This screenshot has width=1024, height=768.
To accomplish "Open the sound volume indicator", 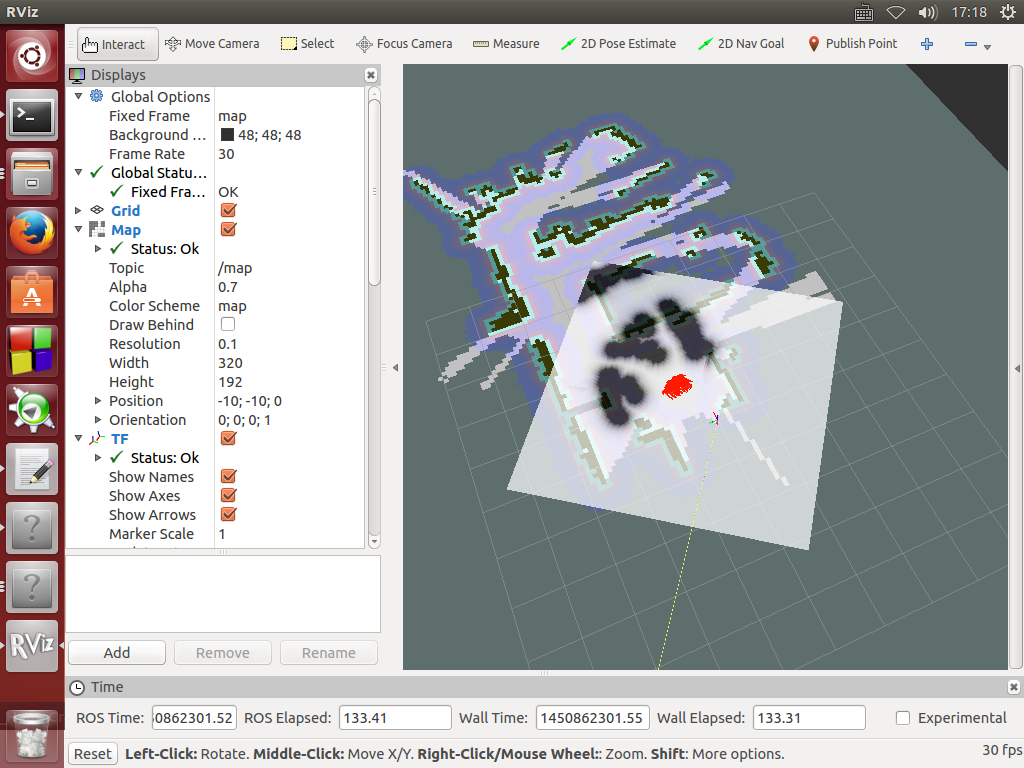I will pyautogui.click(x=927, y=12).
